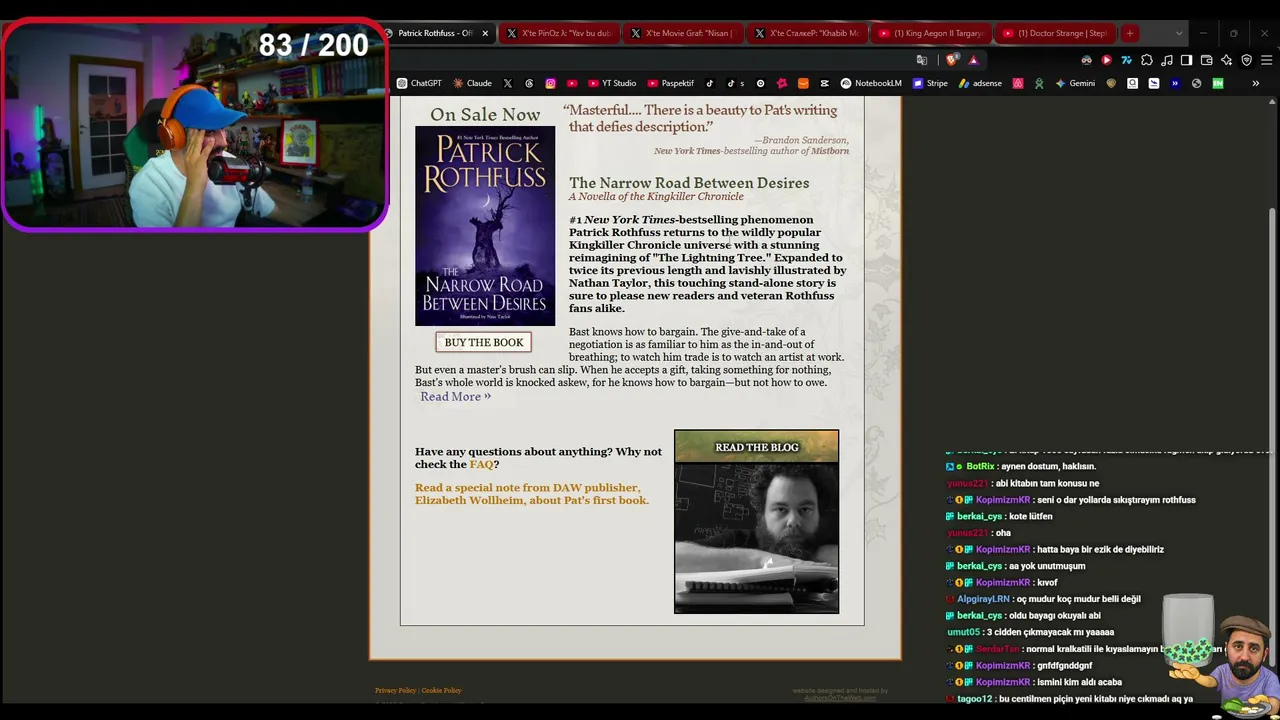Close the Patrick Rothfuss tab
This screenshot has width=1280, height=720.
pos(485,33)
